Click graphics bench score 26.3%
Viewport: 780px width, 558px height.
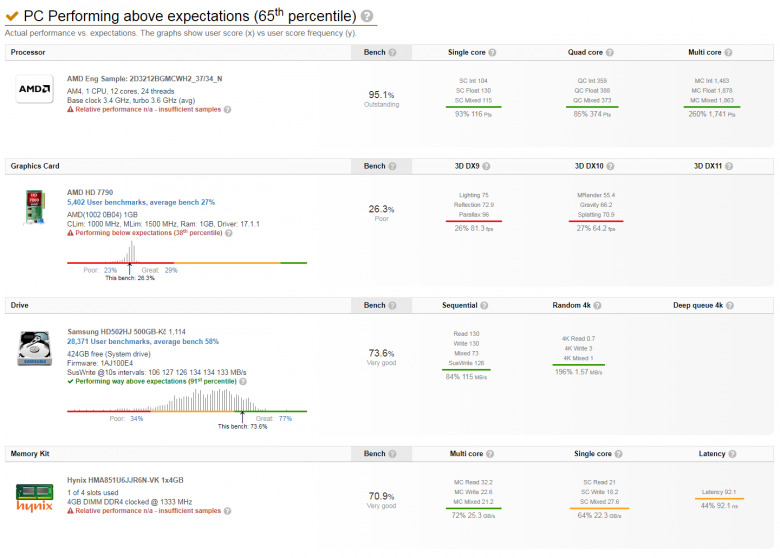382,209
